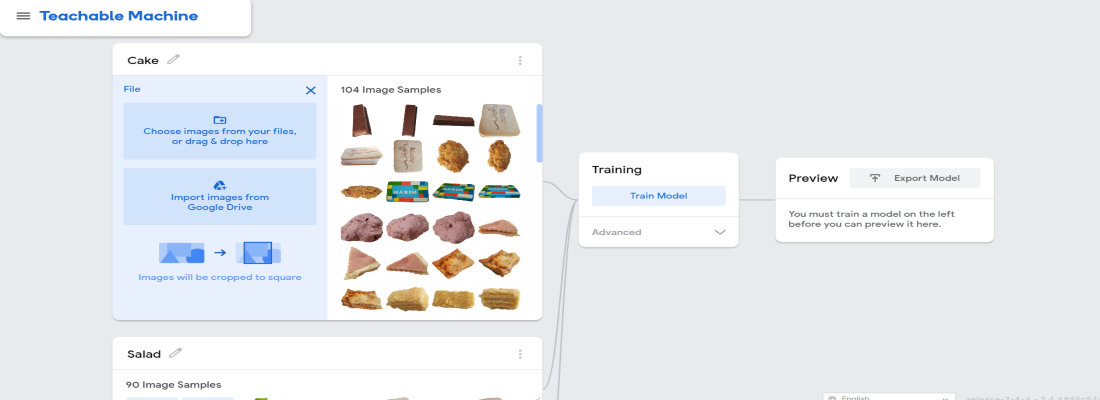Open Salad class options menu

pyautogui.click(x=520, y=354)
